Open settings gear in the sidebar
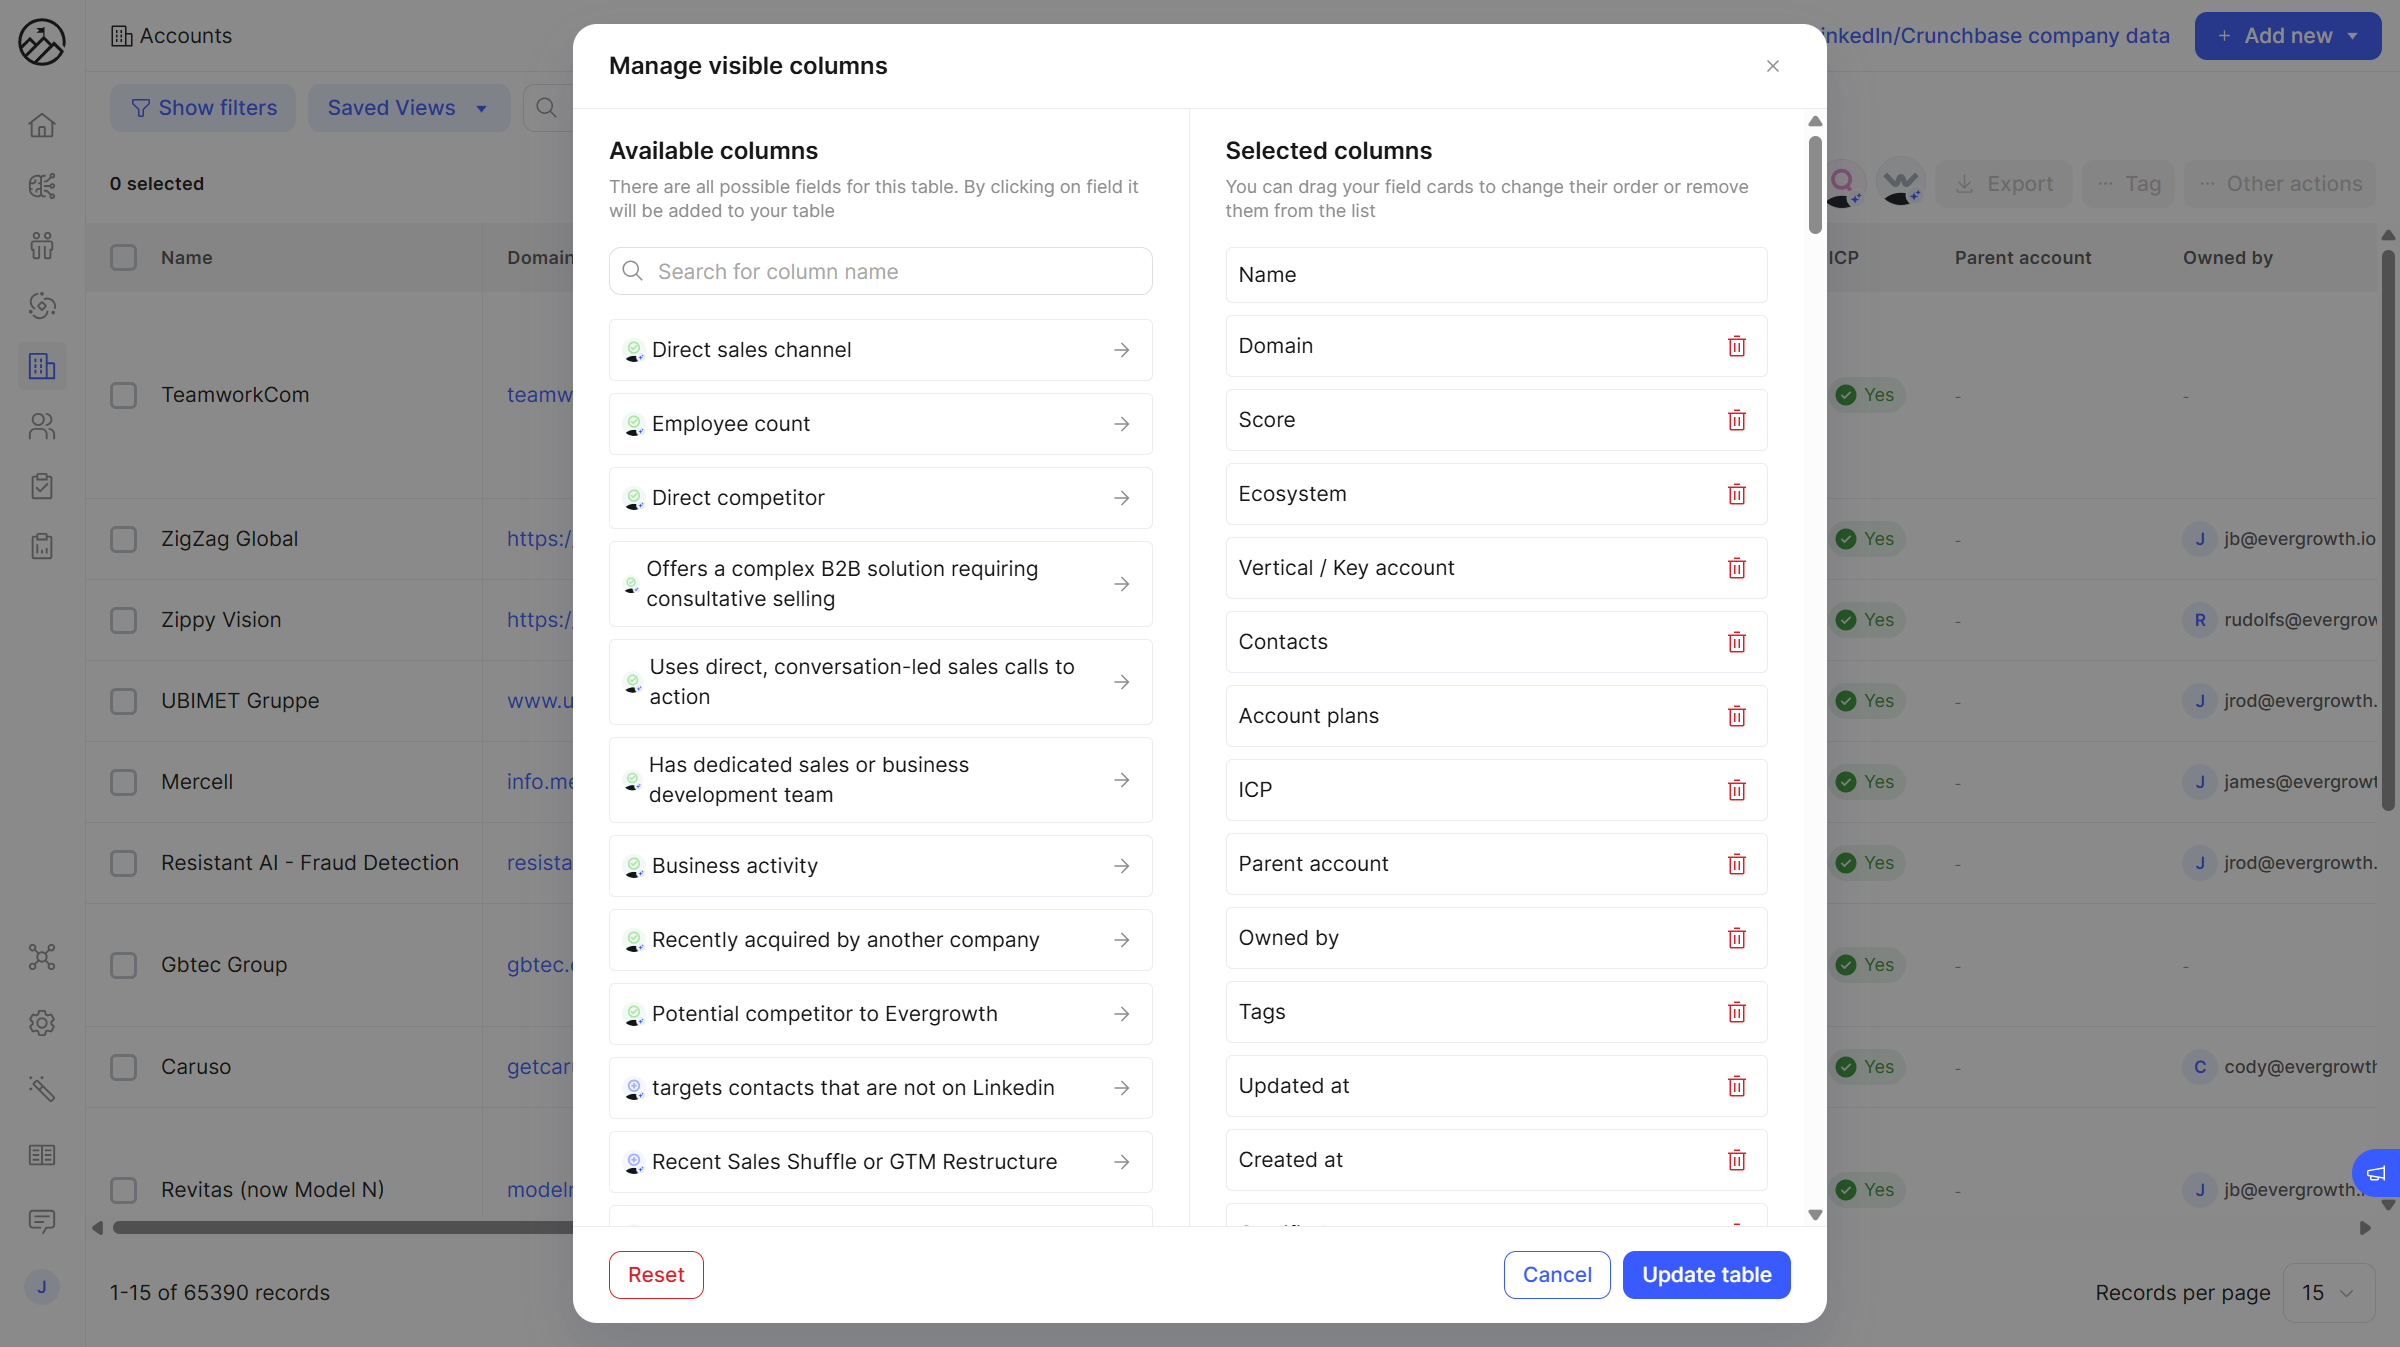Screen dimensions: 2400x1347 pyautogui.click(x=42, y=1023)
